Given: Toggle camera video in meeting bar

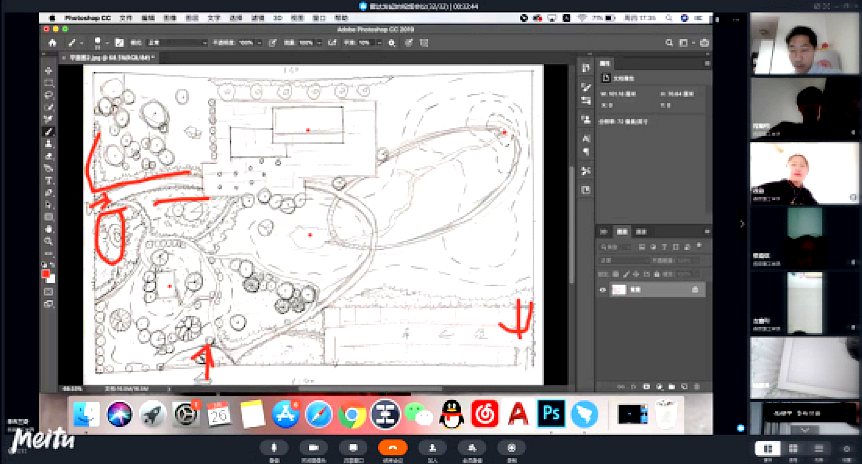Looking at the screenshot, I should pos(312,448).
